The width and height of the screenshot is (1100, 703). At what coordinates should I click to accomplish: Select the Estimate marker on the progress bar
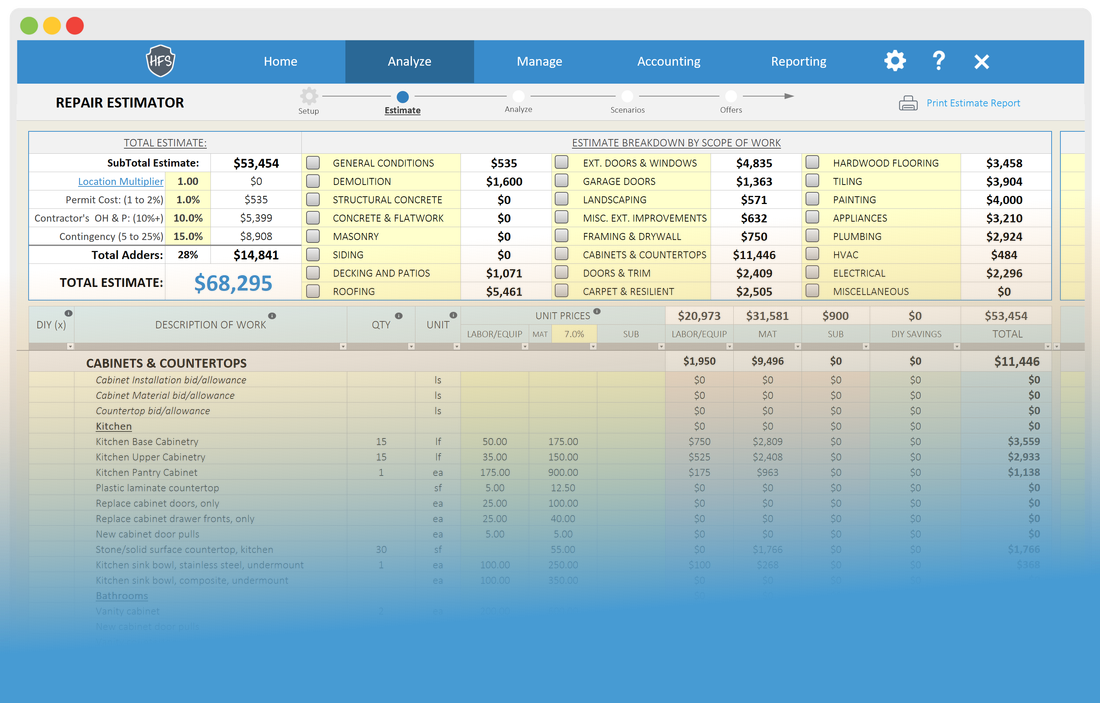[403, 96]
